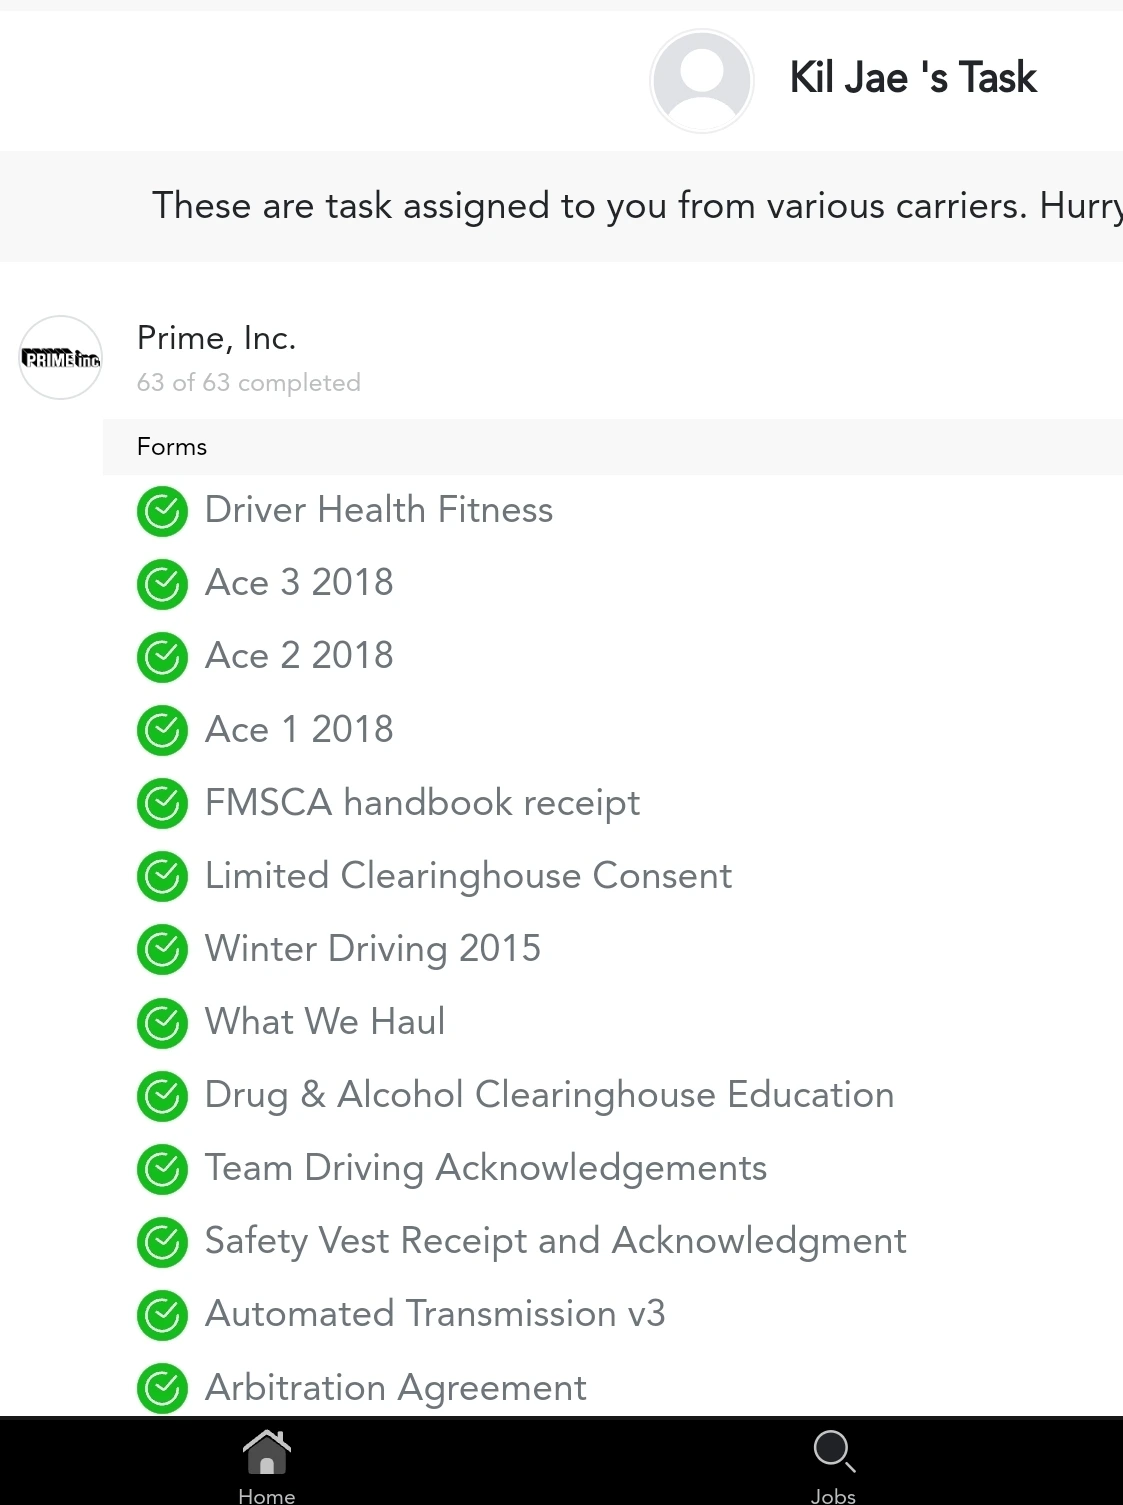Viewport: 1123px width, 1505px height.
Task: Tap the green check beside What We Haul
Action: [162, 1023]
